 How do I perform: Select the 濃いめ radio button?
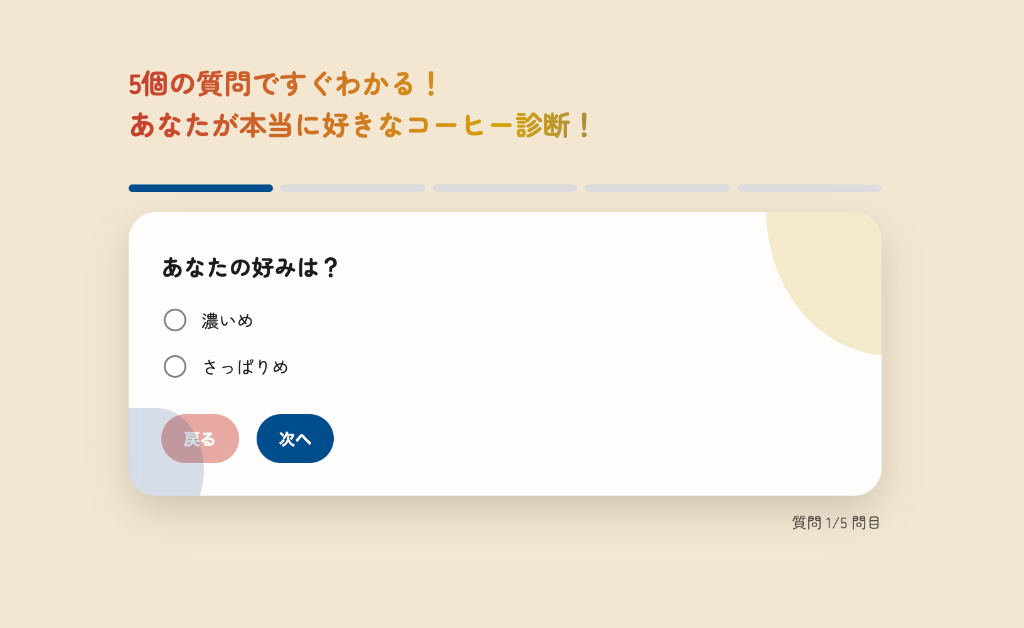coord(175,320)
